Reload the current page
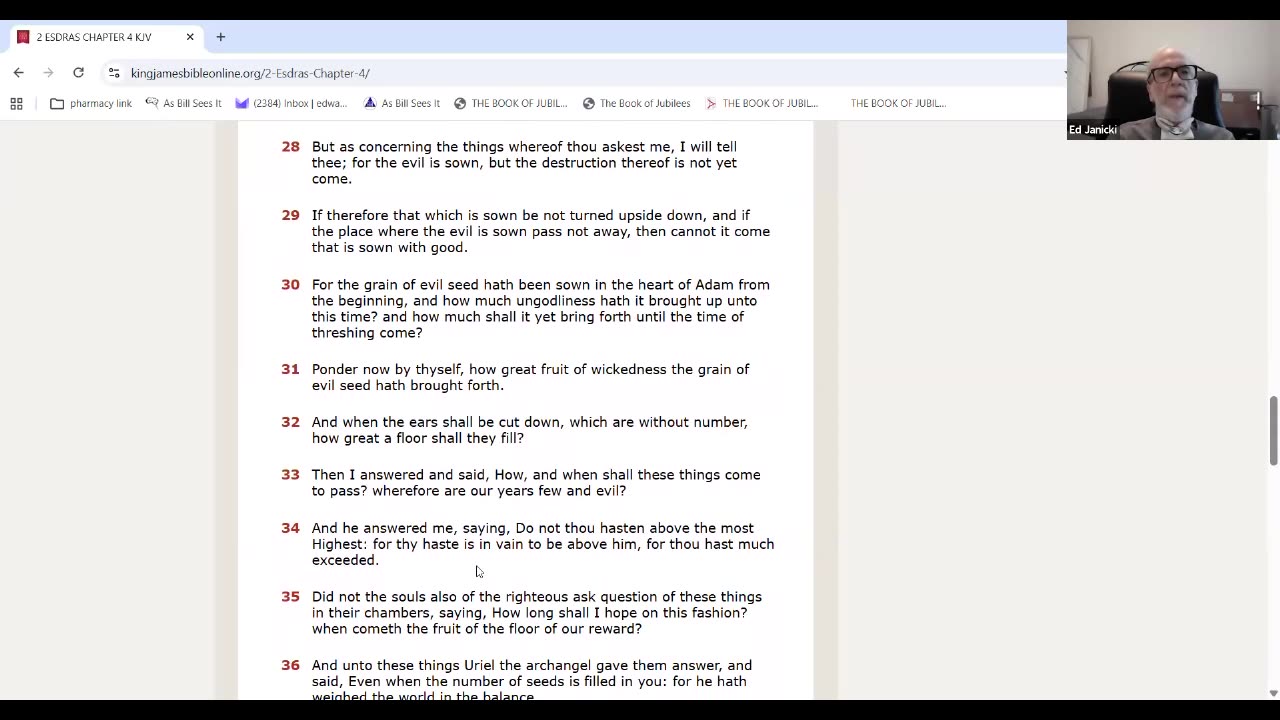Viewport: 1280px width, 720px height. (x=78, y=73)
